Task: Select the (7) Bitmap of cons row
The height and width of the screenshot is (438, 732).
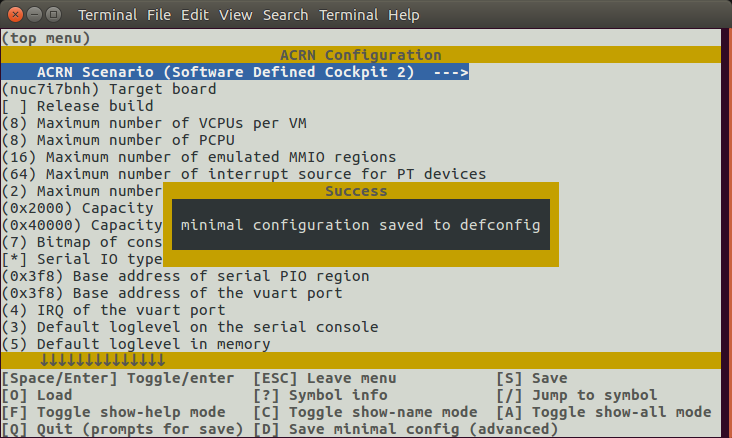Action: tap(82, 242)
